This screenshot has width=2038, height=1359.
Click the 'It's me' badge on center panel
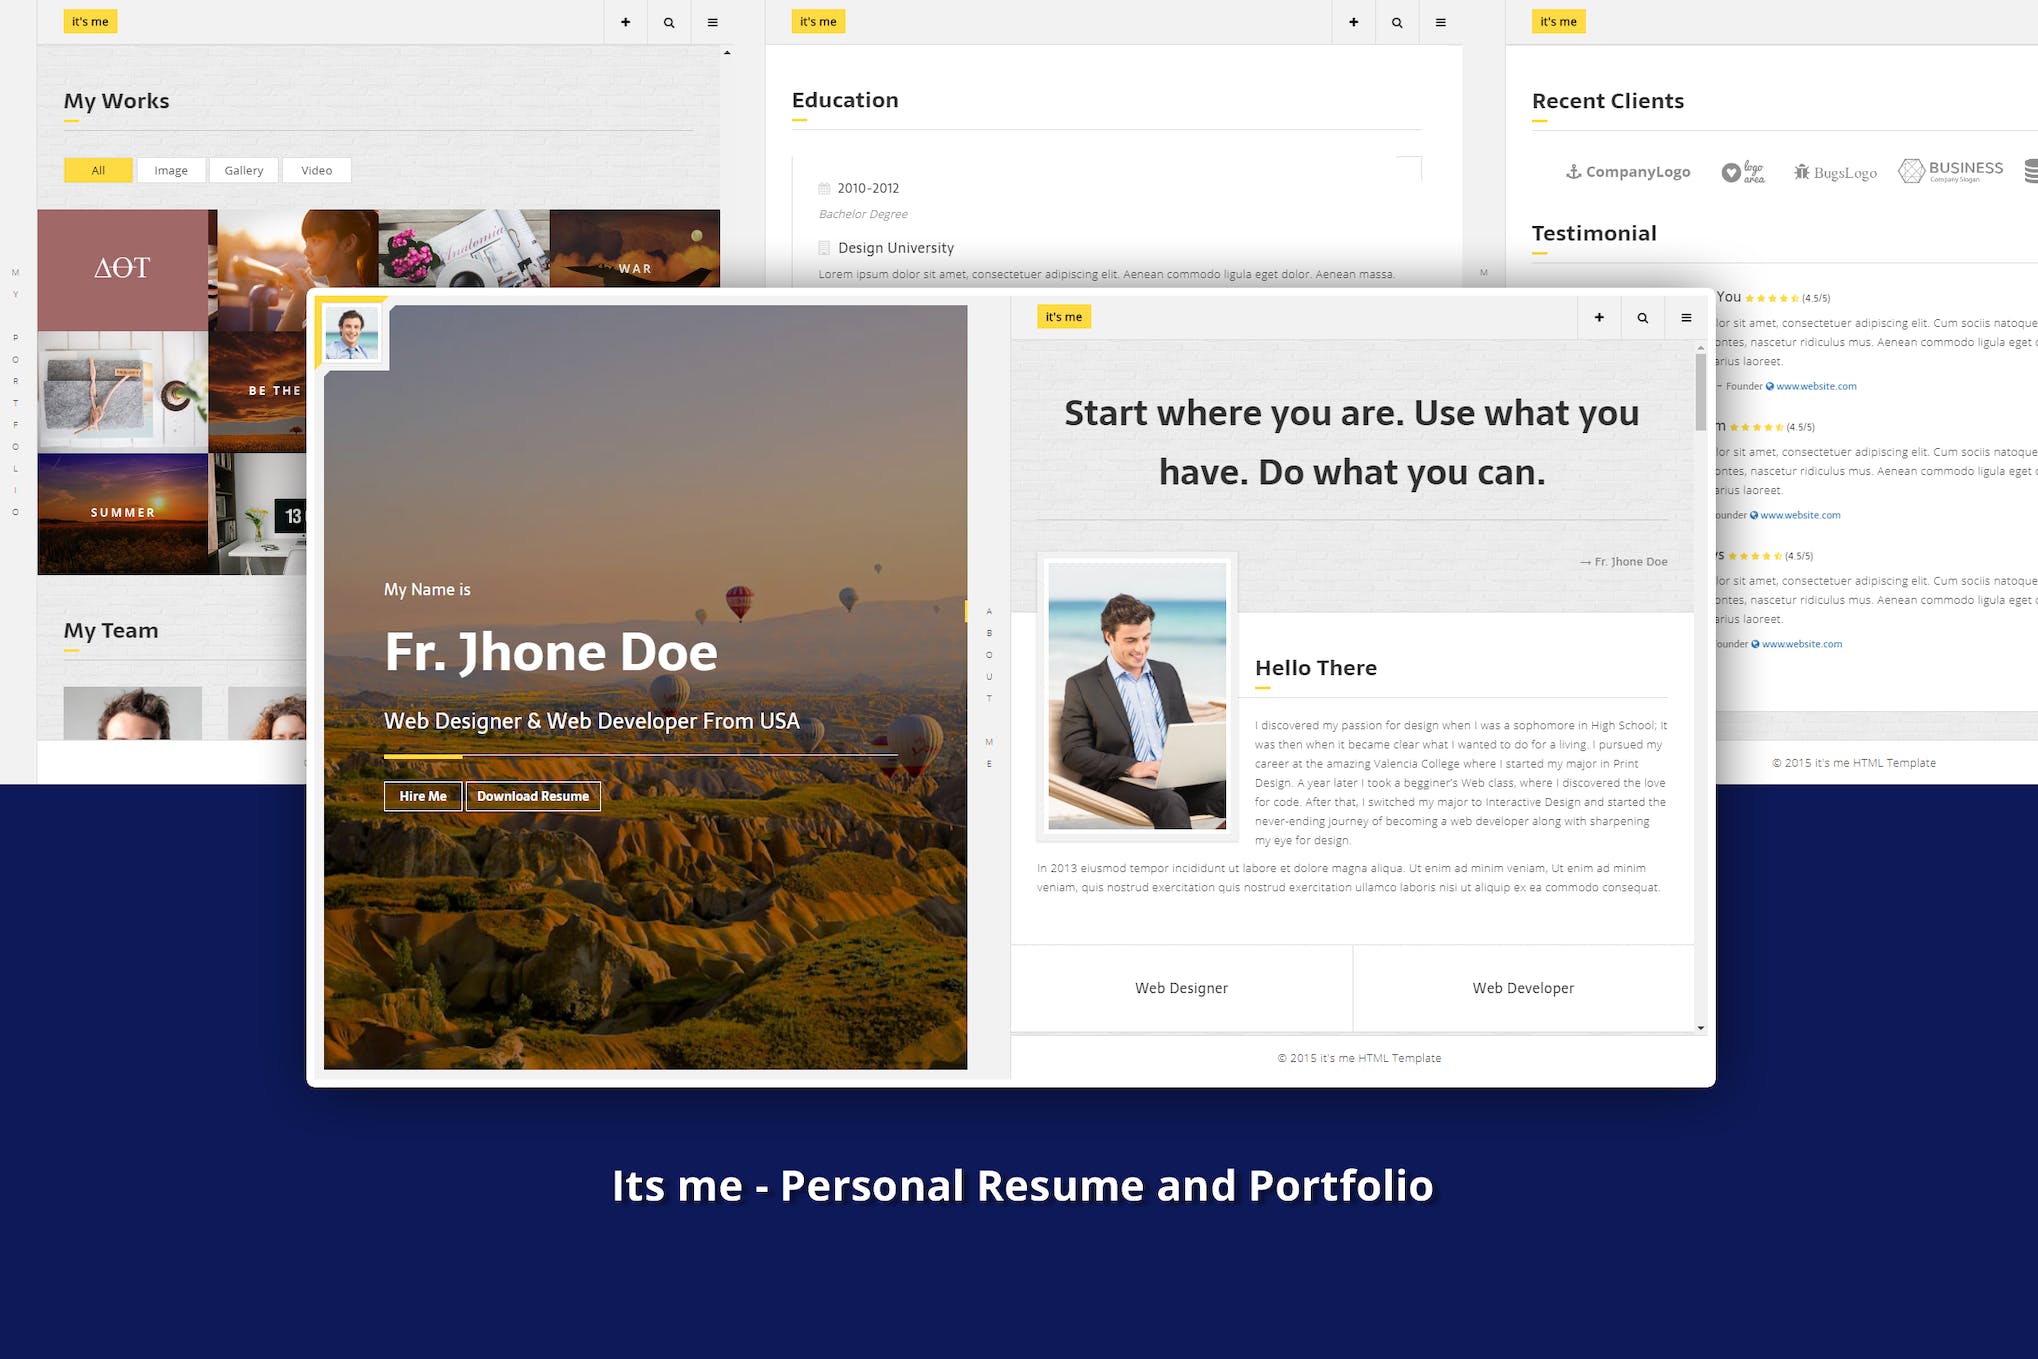click(1063, 315)
